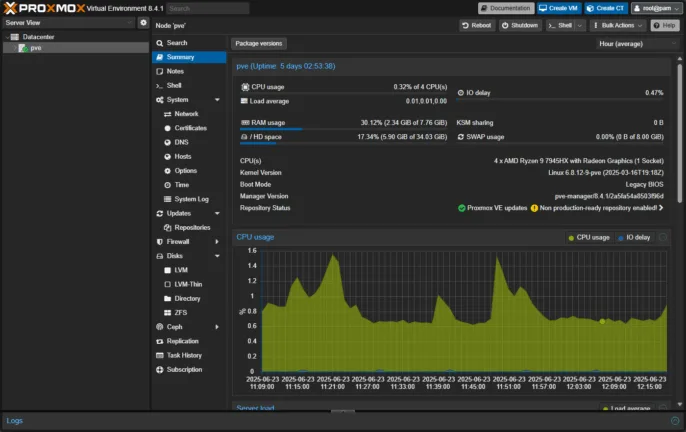686x432 pixels.
Task: Collapse the System submenu arrow
Action: [217, 100]
